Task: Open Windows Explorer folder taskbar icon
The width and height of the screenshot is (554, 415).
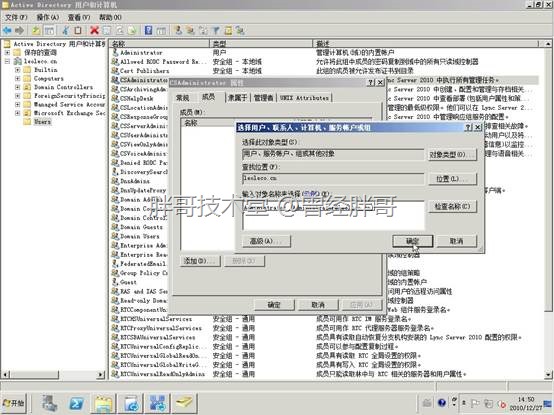Action: [x=104, y=403]
